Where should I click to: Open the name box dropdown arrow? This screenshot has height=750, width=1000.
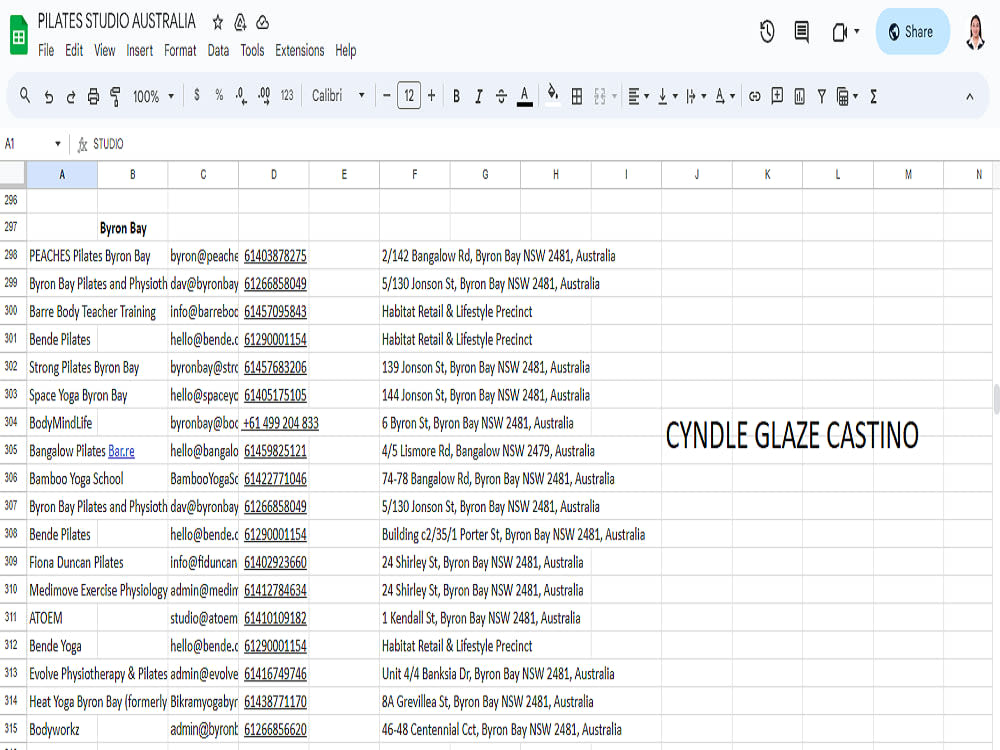57,144
